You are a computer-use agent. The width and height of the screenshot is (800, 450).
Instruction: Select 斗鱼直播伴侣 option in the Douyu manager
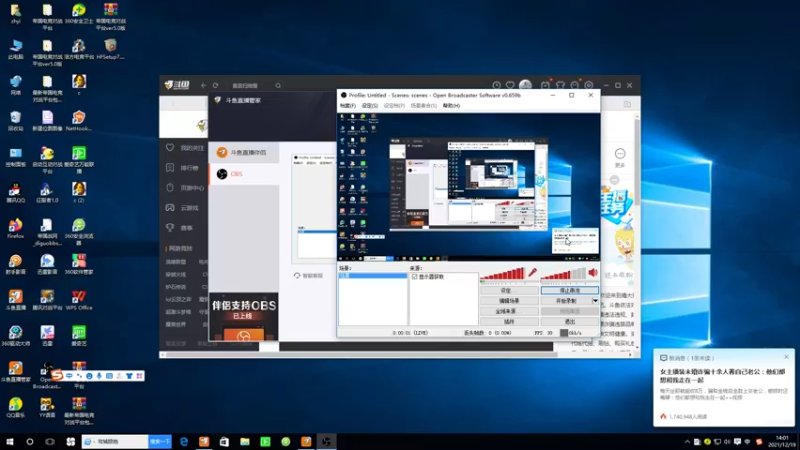244,153
